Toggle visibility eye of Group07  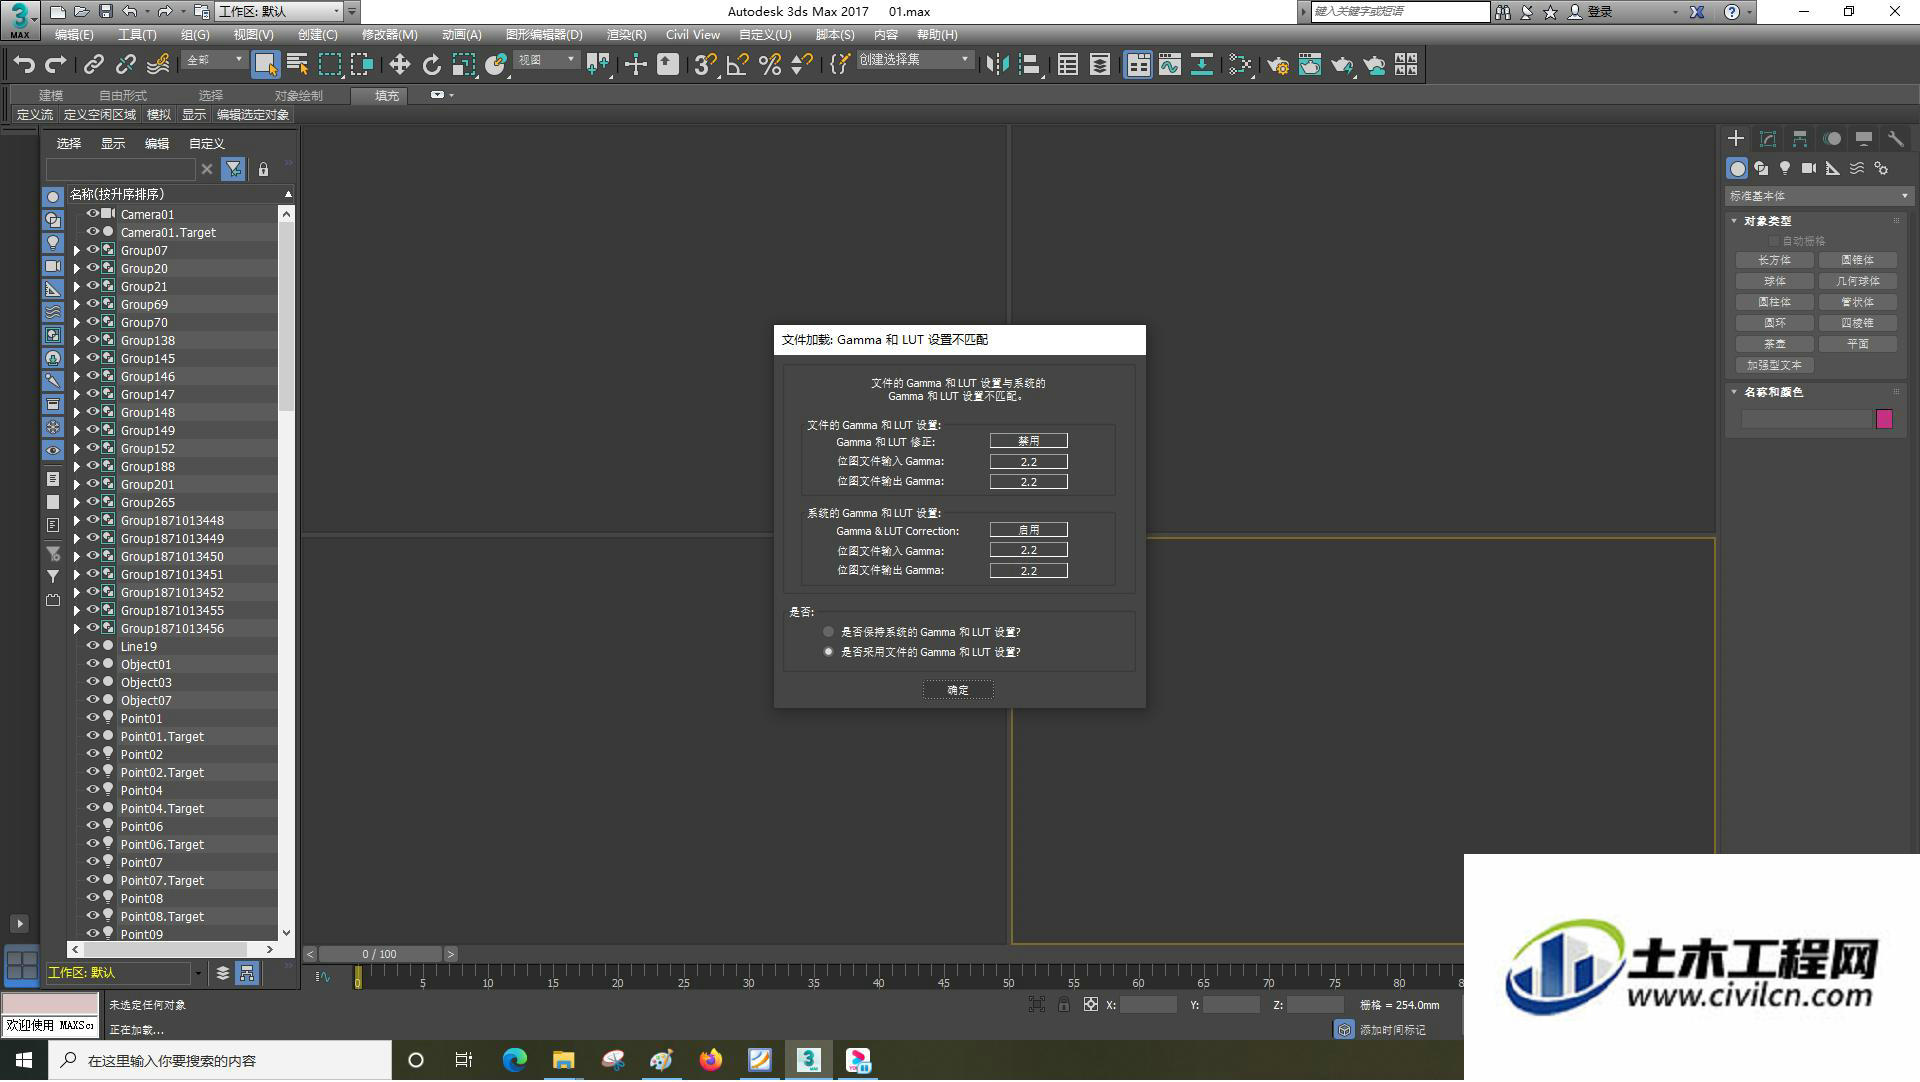(93, 250)
